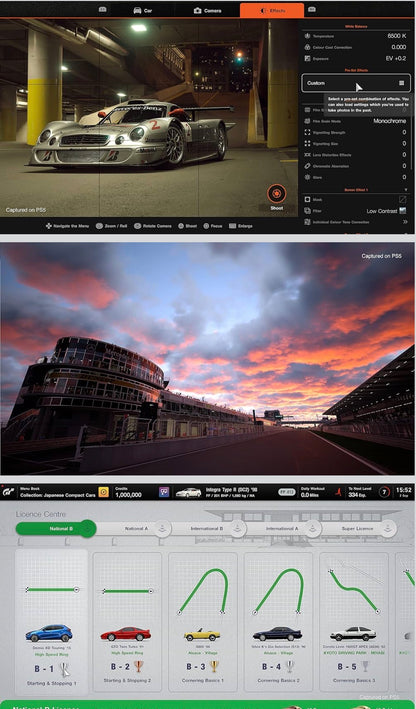The image size is (416, 709).
Task: Click the shoulder-button icon right of Effects
Action: (x=312, y=9)
